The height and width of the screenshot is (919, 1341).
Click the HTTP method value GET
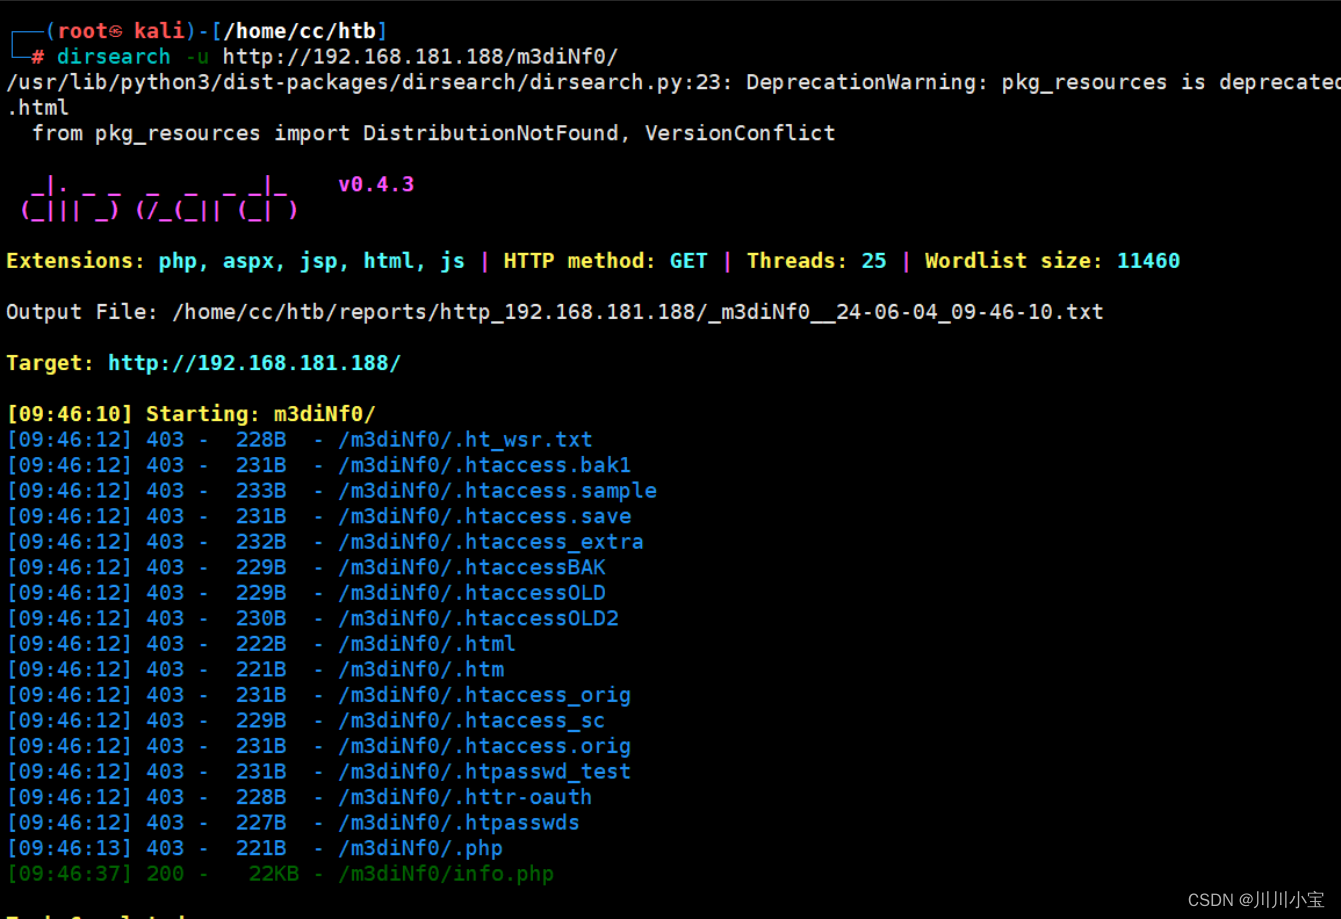[x=688, y=261]
